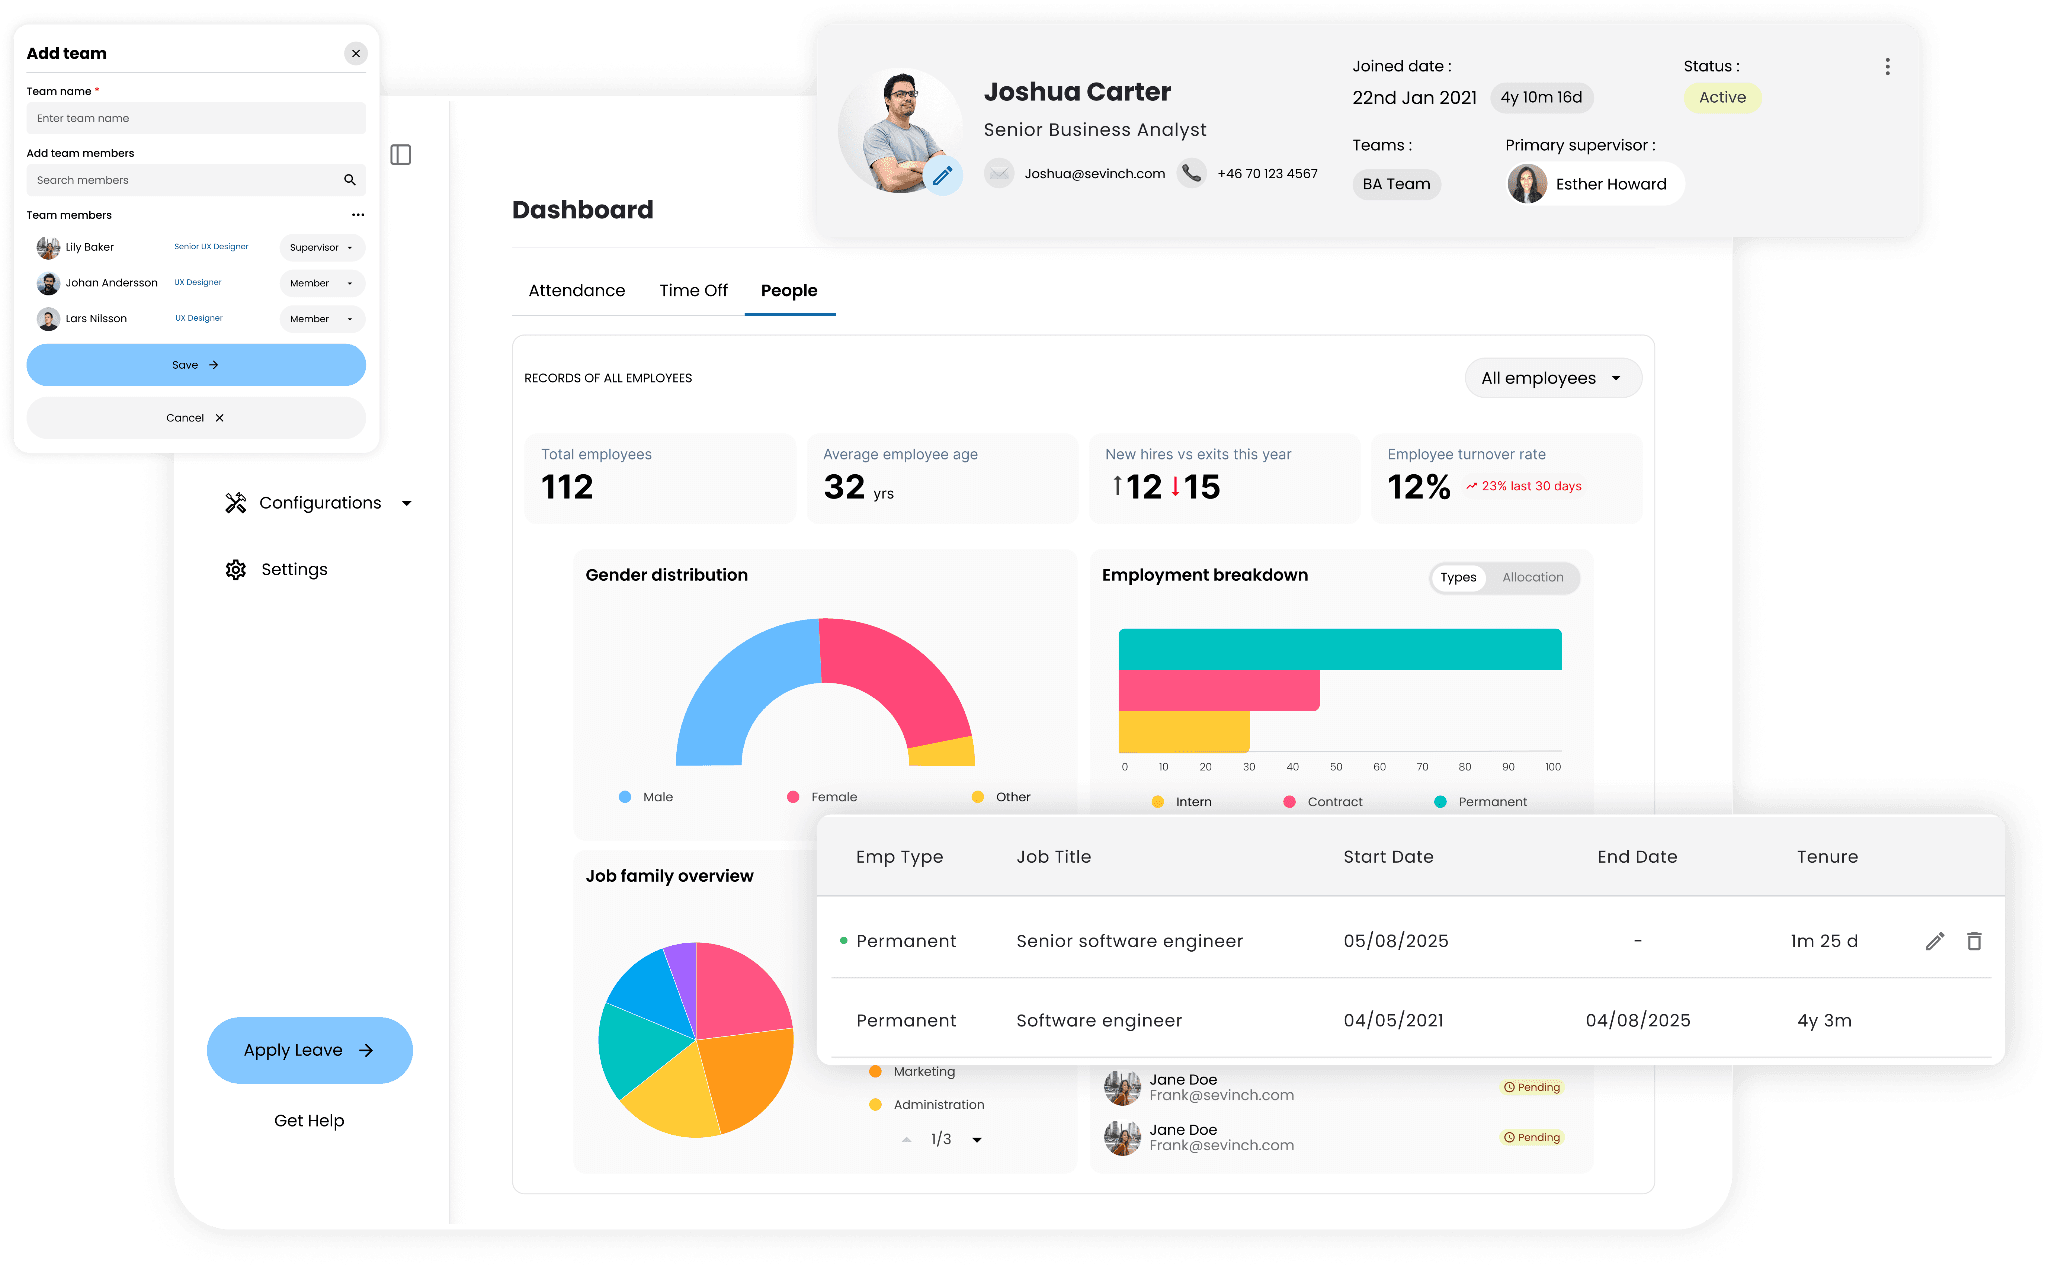The height and width of the screenshot is (1265, 2048).
Task: Click the second Pending status badge
Action: 1532,1138
